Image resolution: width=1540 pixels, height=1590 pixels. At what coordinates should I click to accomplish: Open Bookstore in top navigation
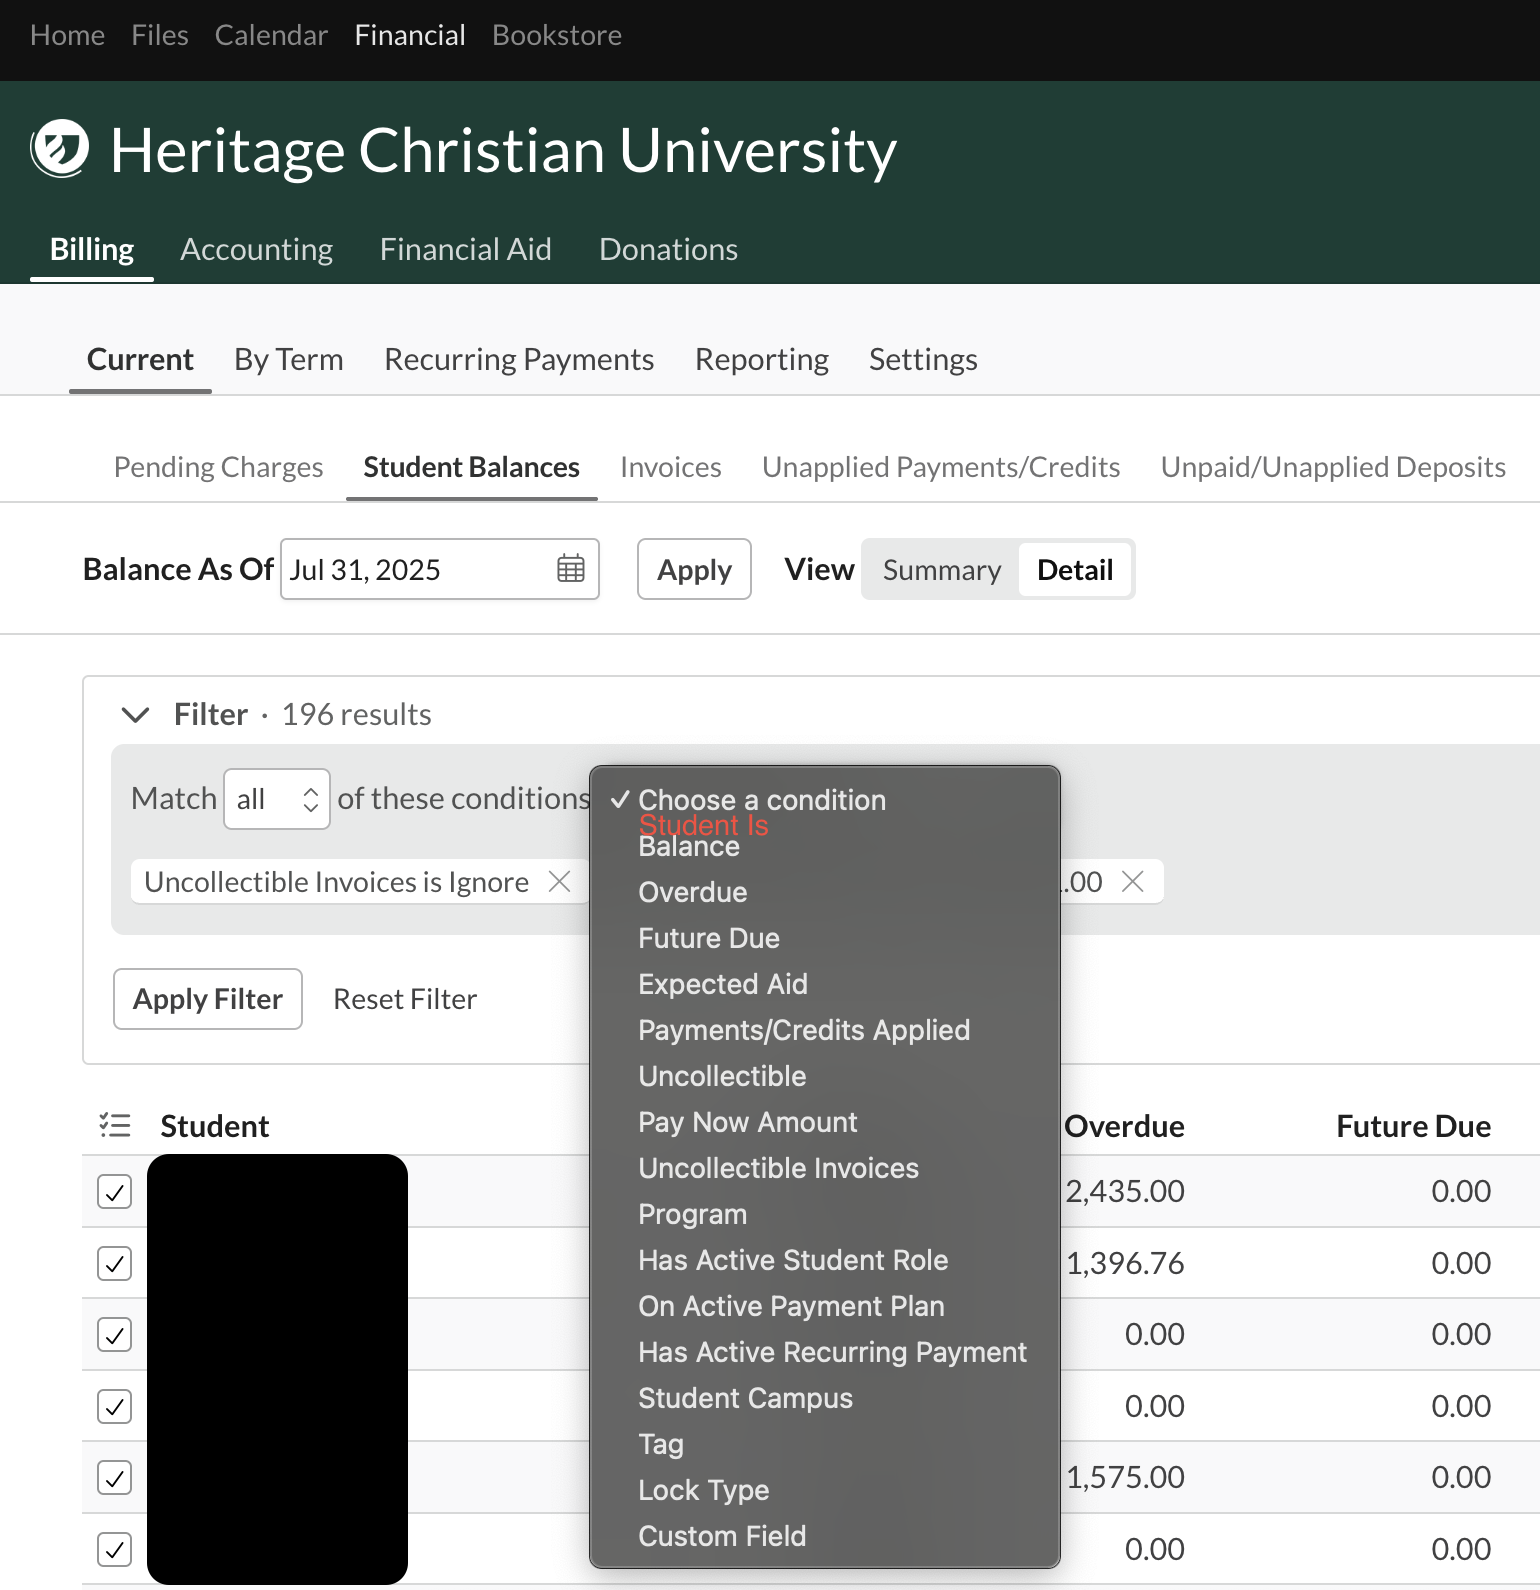click(x=557, y=35)
